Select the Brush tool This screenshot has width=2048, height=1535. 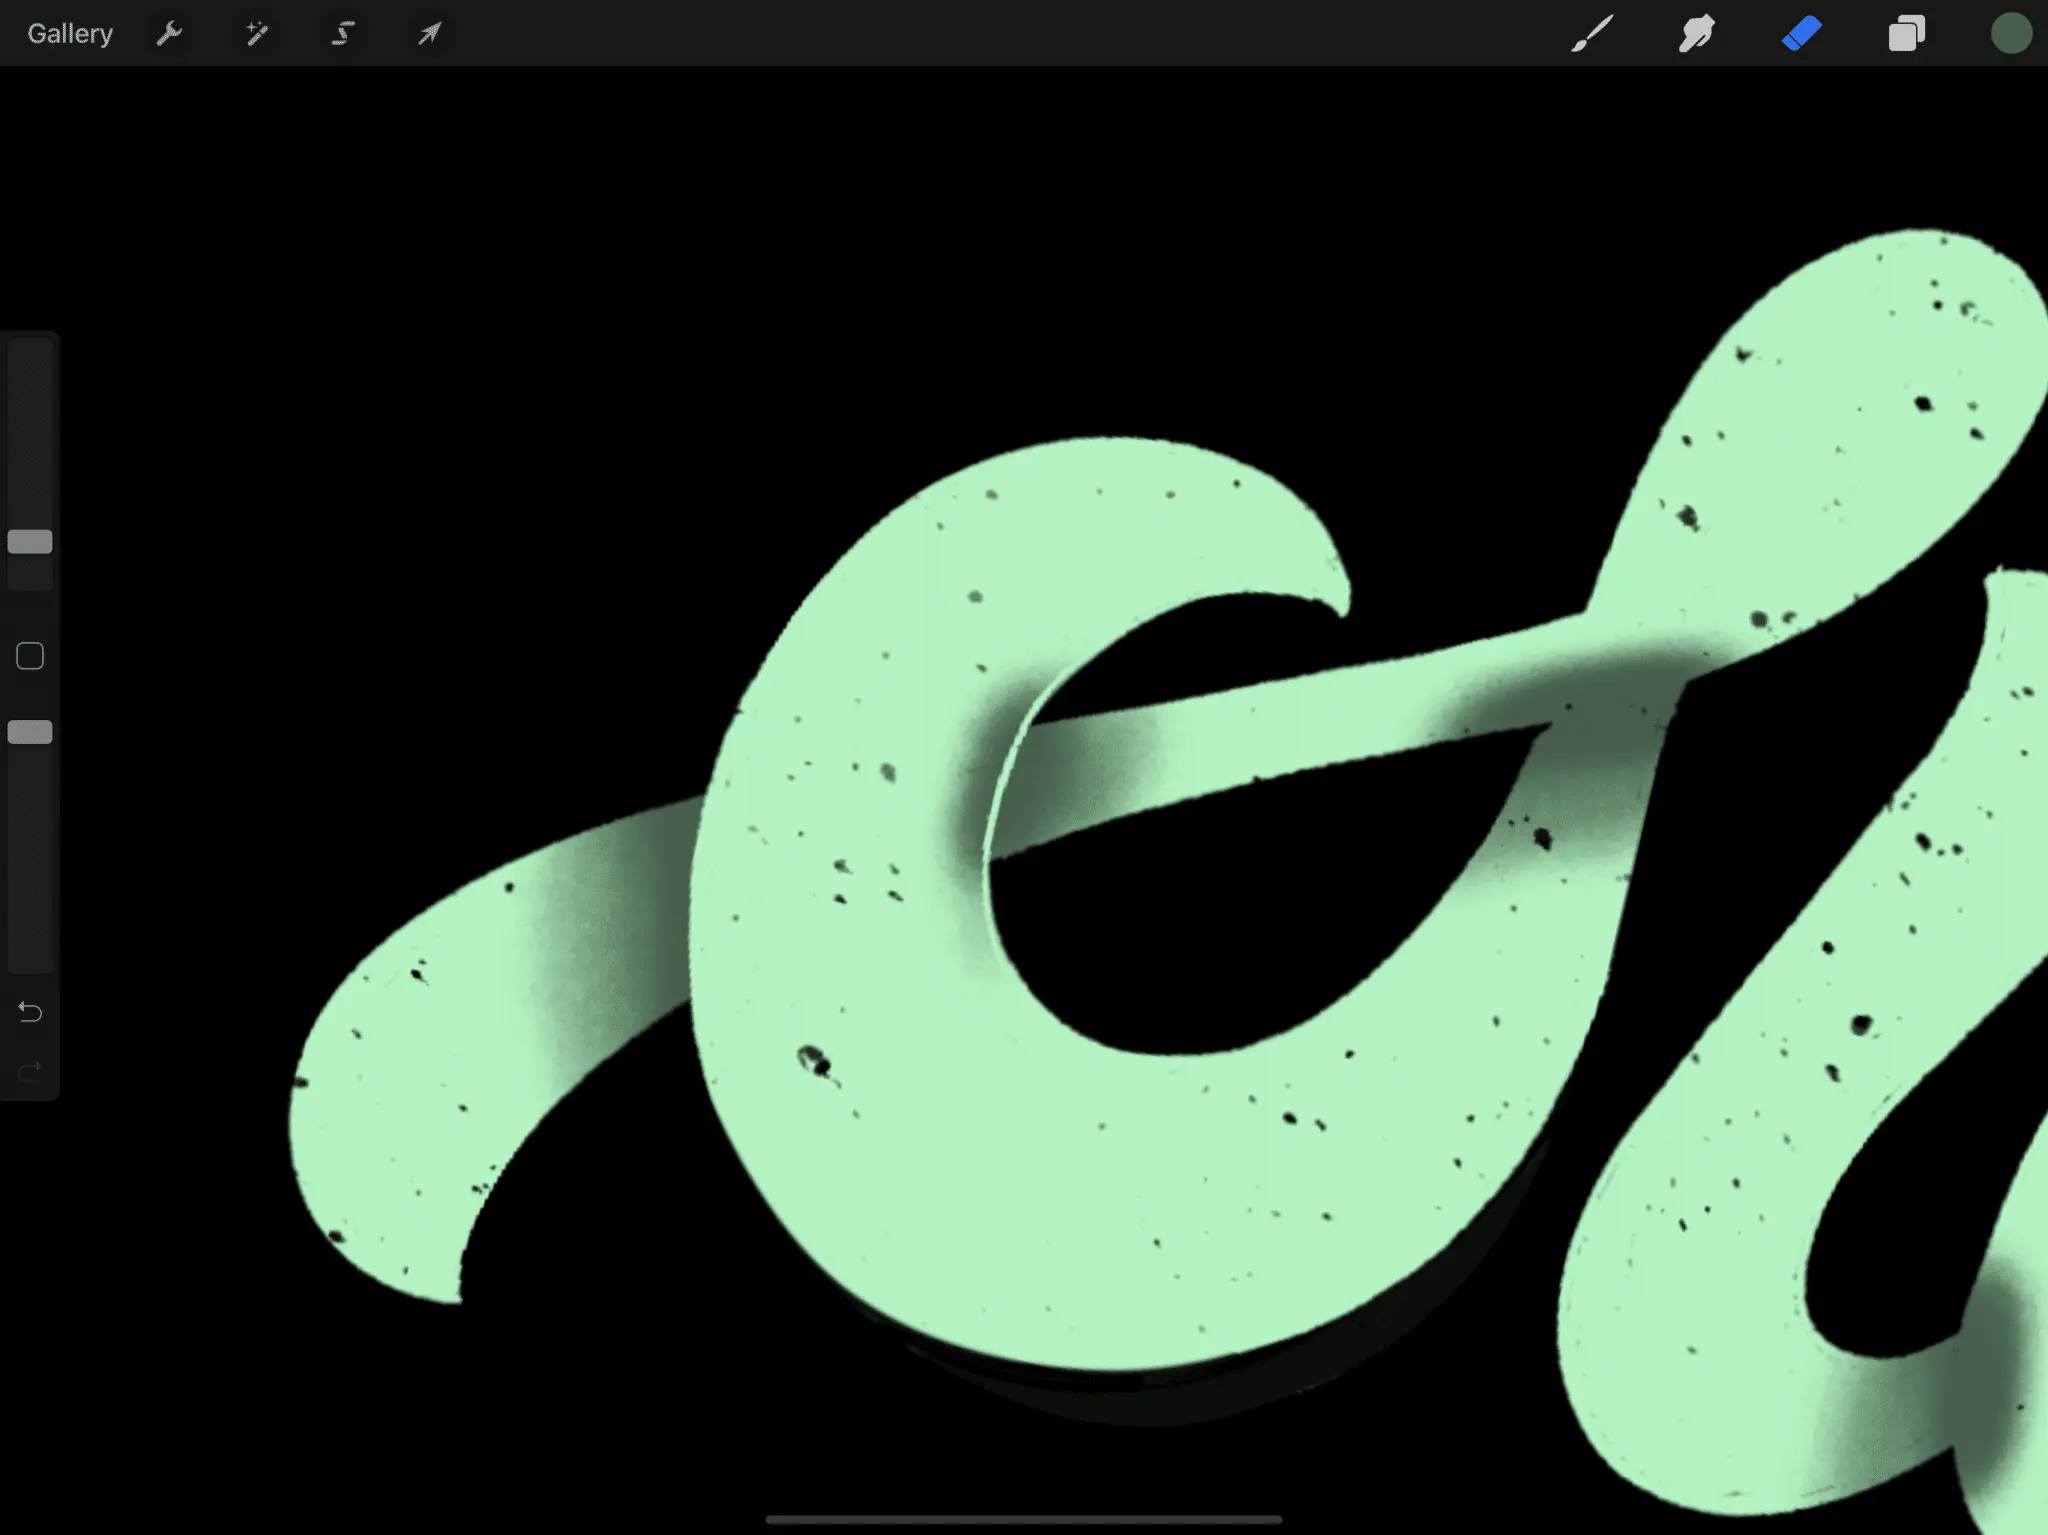point(1592,34)
